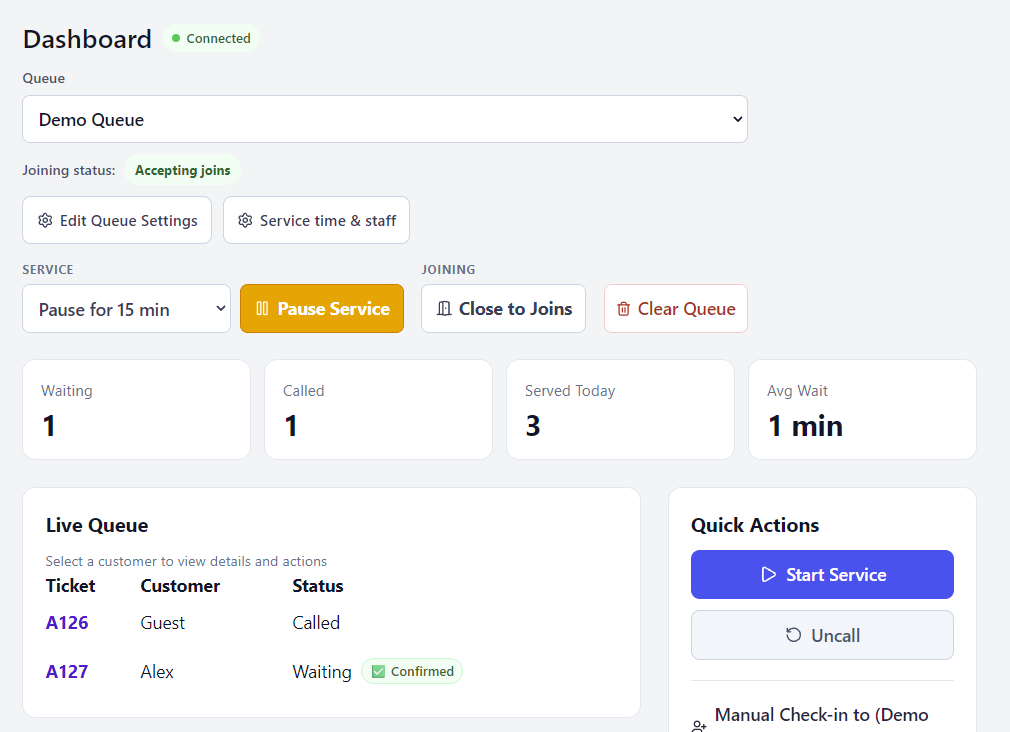Click Close to Joins button

[503, 309]
